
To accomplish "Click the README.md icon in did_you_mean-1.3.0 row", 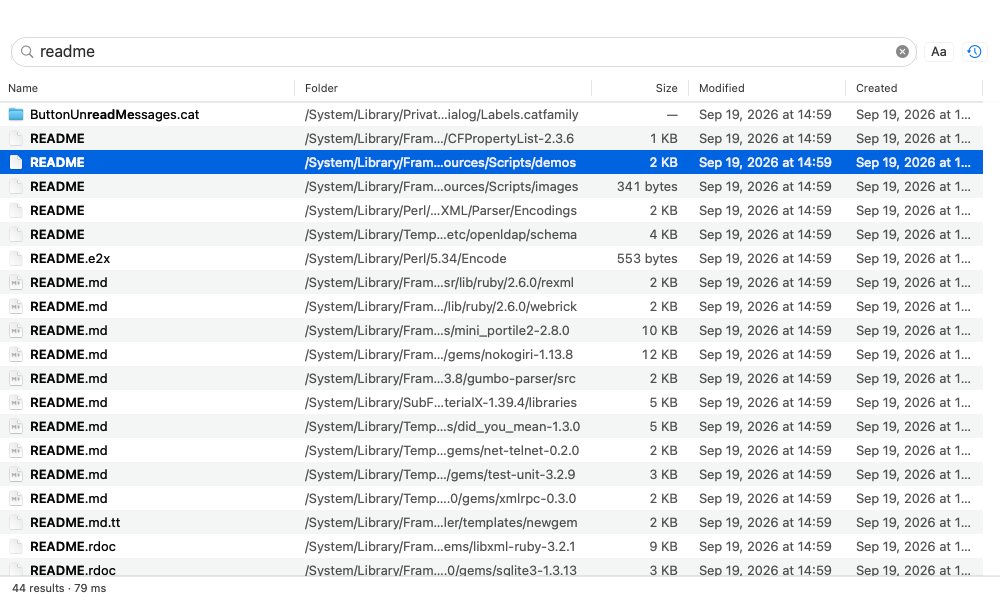I will click(x=16, y=427).
